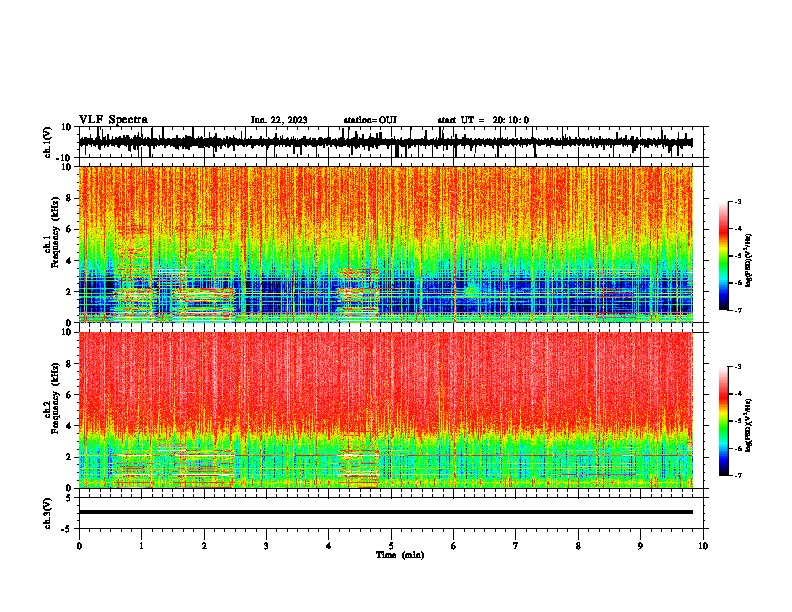
Task: Click the "start UT = 20:10:0" text
Action: coord(483,120)
